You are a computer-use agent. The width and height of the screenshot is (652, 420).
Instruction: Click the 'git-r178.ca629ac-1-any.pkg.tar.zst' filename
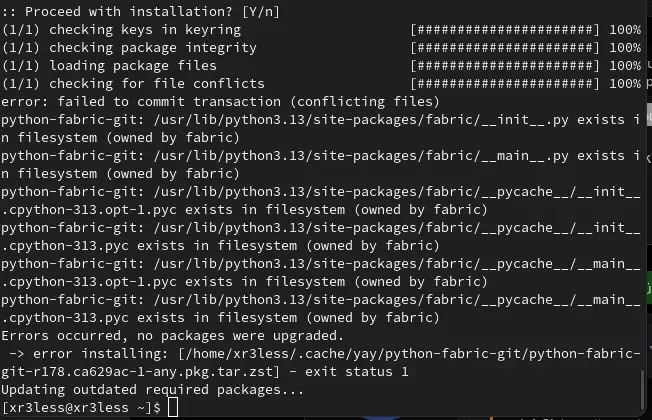(x=140, y=372)
